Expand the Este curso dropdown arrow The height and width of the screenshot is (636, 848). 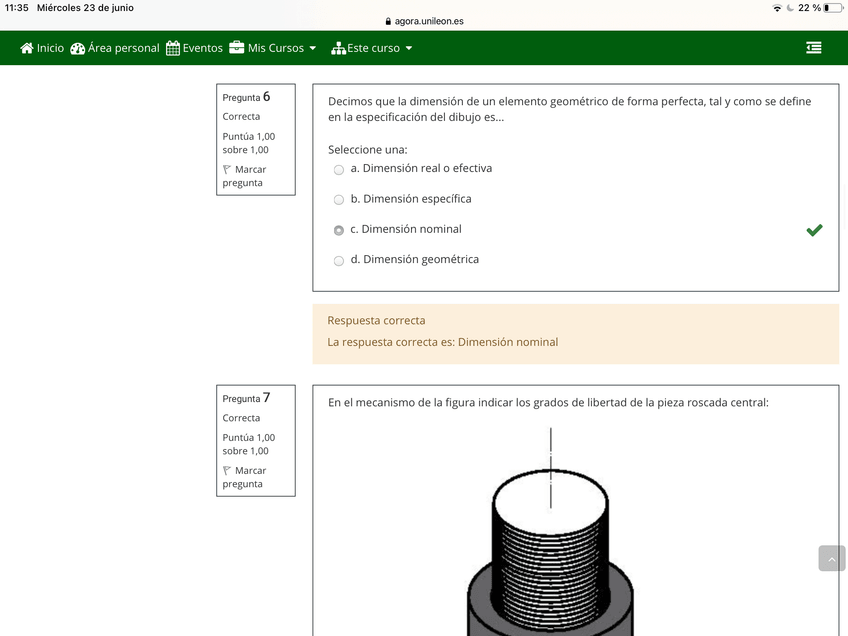coord(408,48)
